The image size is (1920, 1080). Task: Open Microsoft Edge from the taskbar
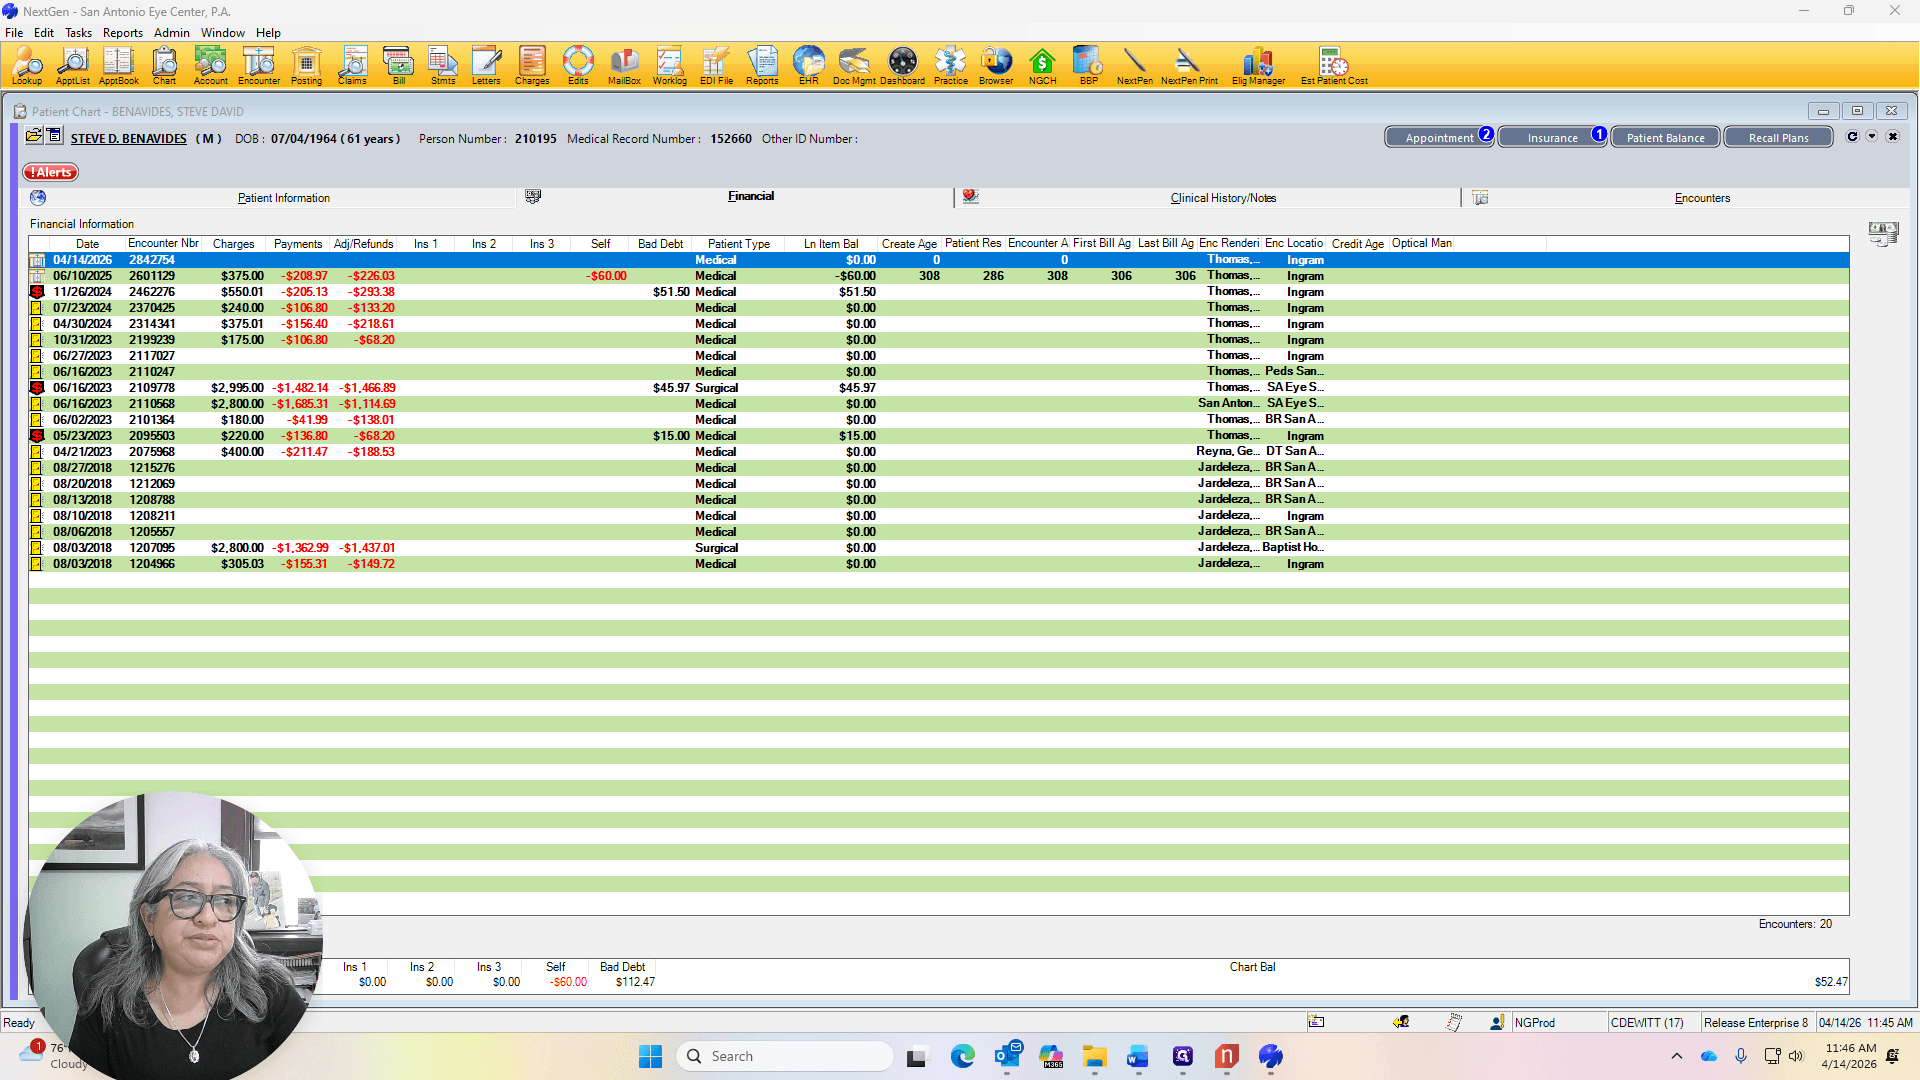[x=962, y=1056]
